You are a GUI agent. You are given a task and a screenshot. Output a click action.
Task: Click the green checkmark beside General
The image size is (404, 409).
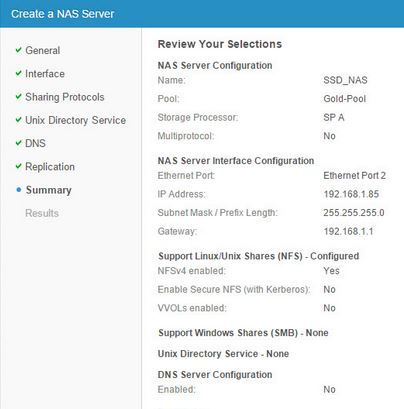click(x=18, y=50)
